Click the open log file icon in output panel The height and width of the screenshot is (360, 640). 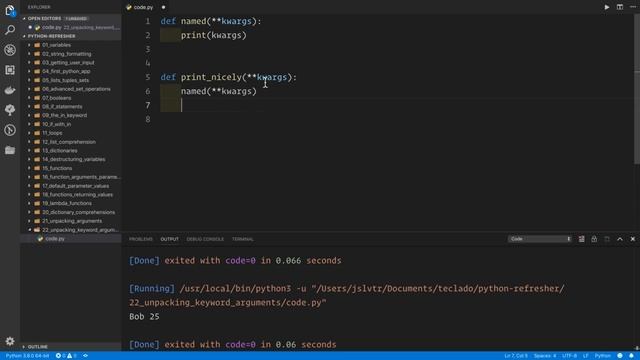point(607,239)
